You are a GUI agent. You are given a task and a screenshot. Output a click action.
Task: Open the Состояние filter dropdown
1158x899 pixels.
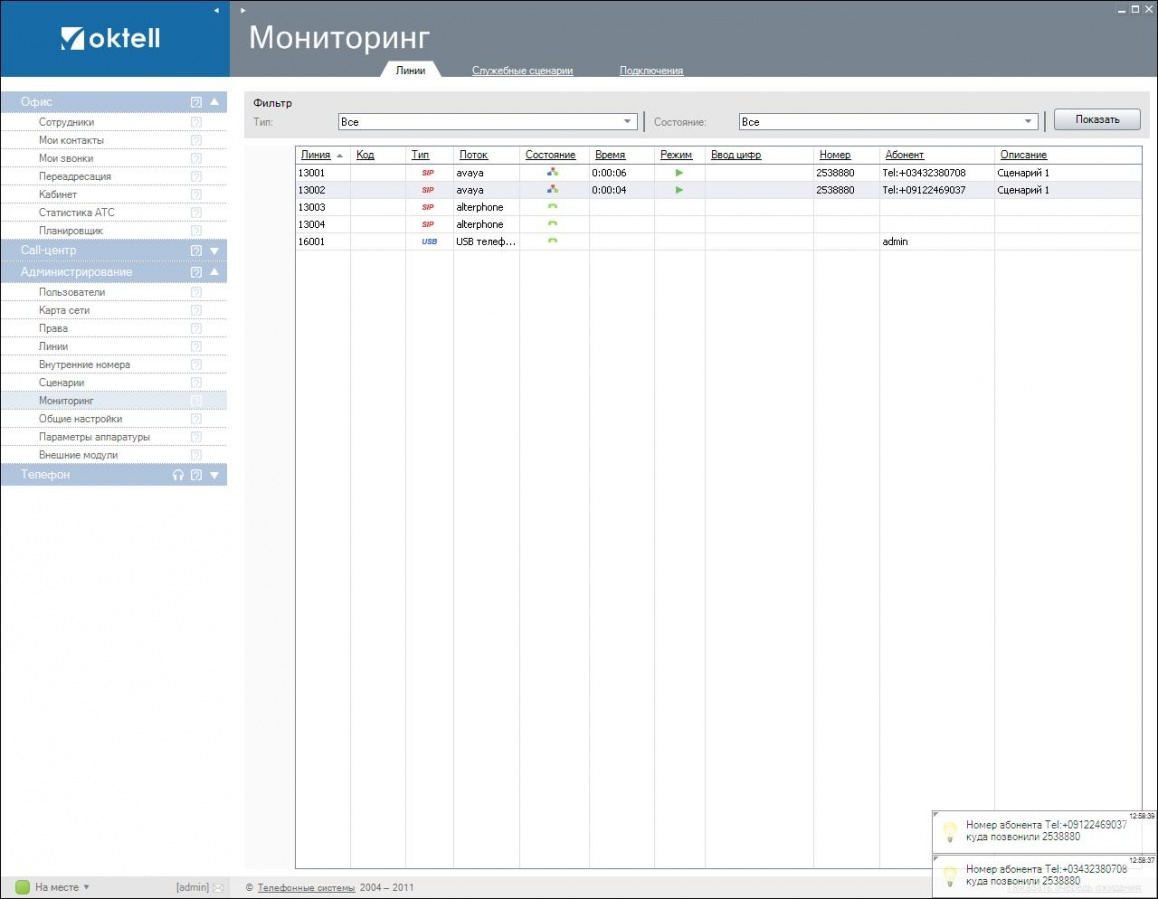(x=1028, y=122)
